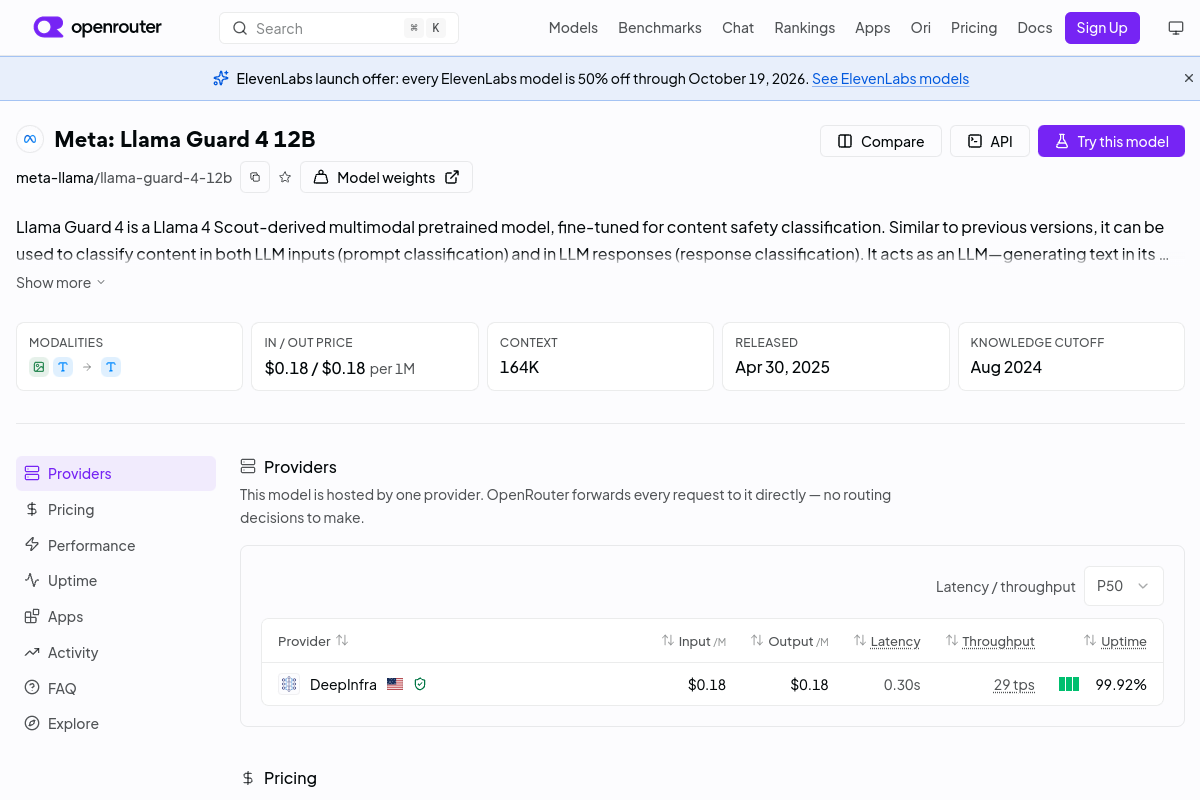Sort providers by Provider name column
Viewport: 1200px width, 800px height.
[313, 641]
